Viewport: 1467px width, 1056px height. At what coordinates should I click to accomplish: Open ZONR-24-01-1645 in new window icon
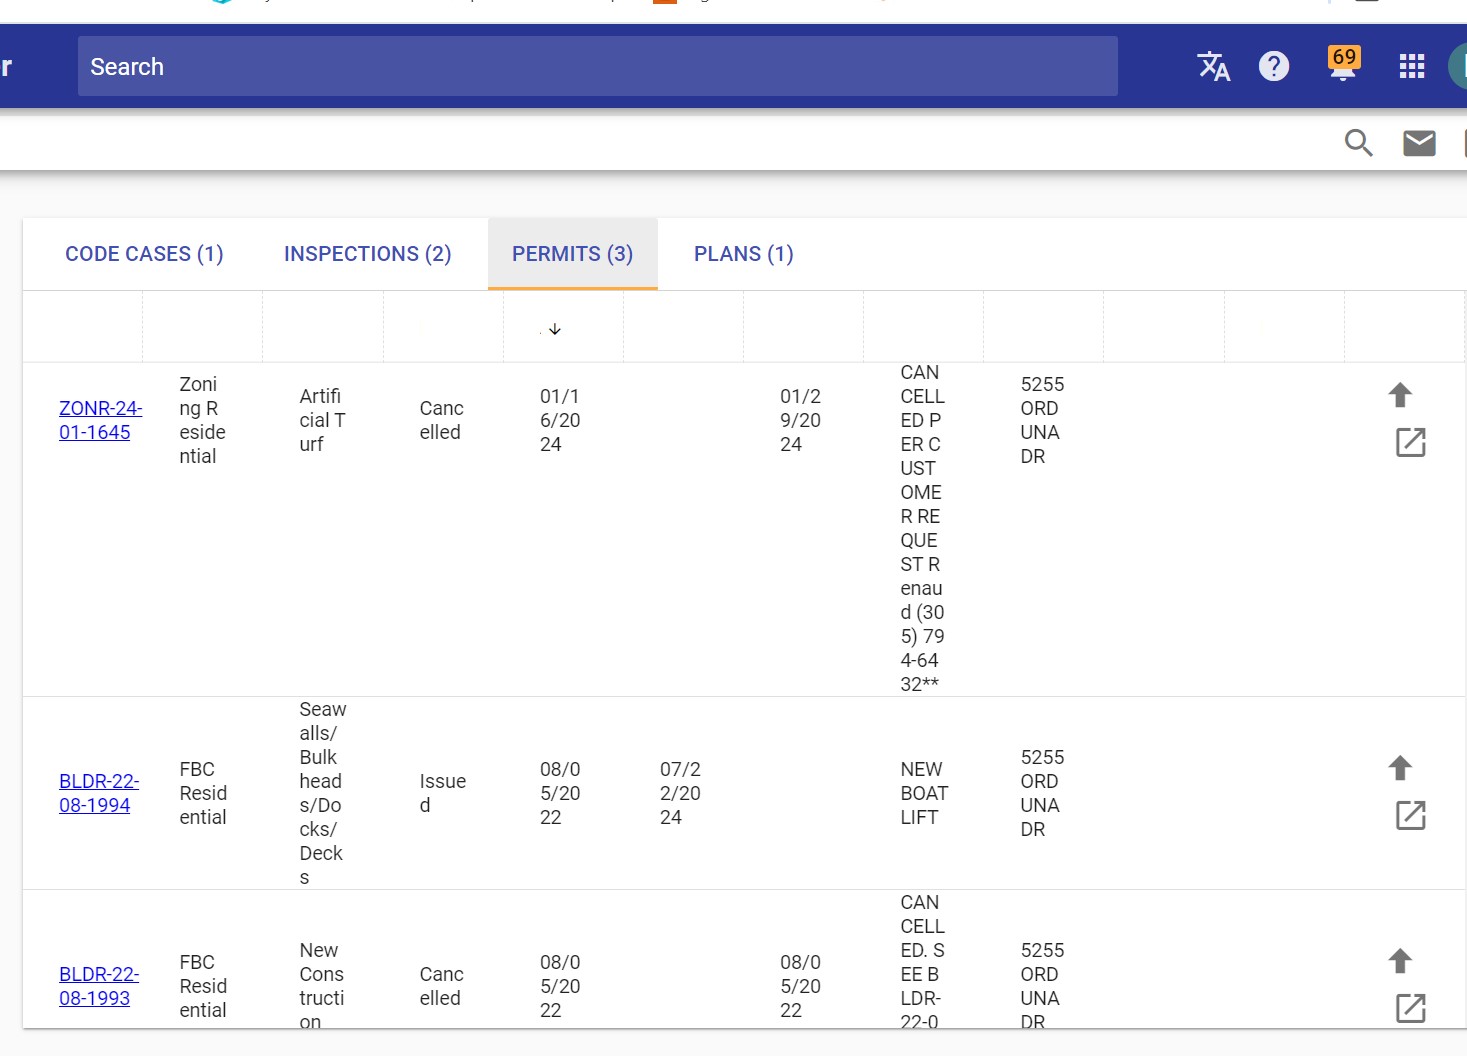1410,442
